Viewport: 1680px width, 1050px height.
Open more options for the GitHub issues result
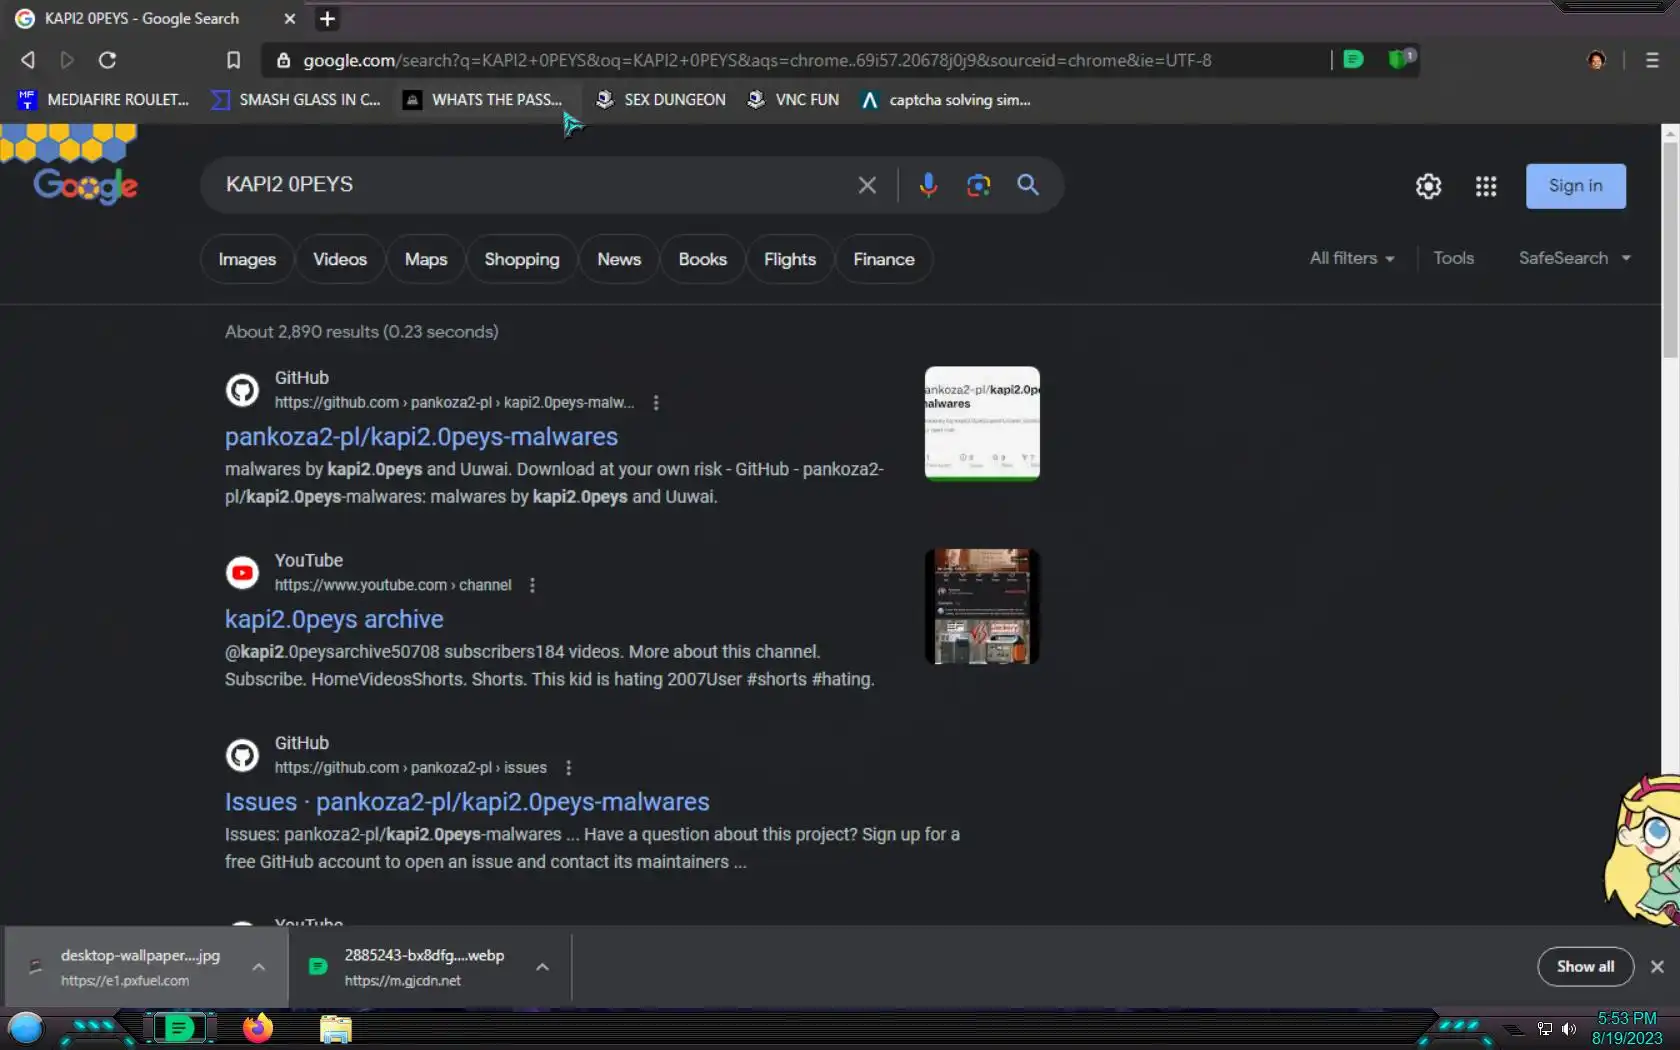[568, 768]
